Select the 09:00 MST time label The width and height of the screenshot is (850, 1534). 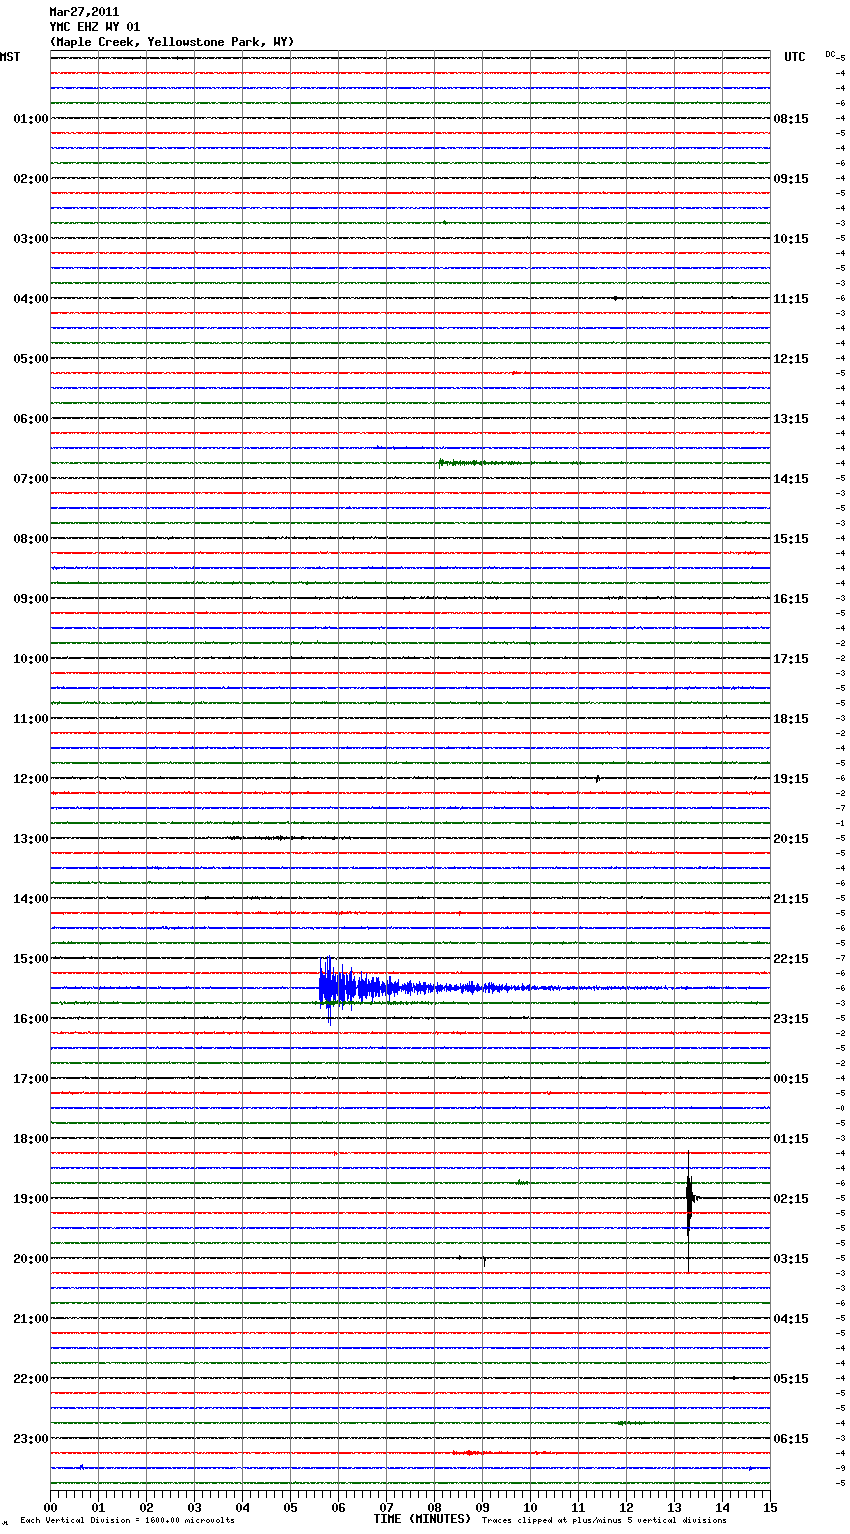(31, 599)
